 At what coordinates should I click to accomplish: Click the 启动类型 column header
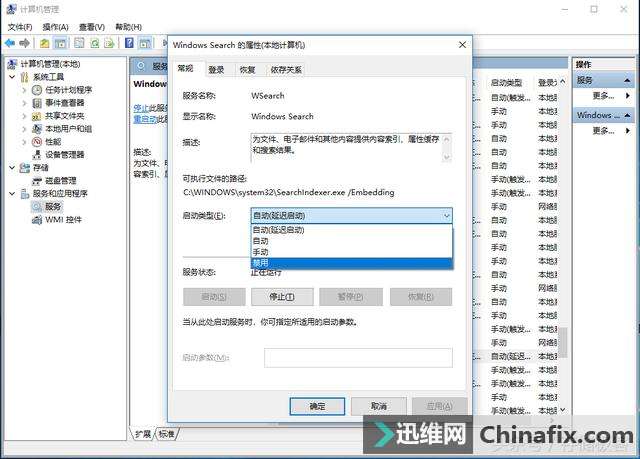pos(506,83)
